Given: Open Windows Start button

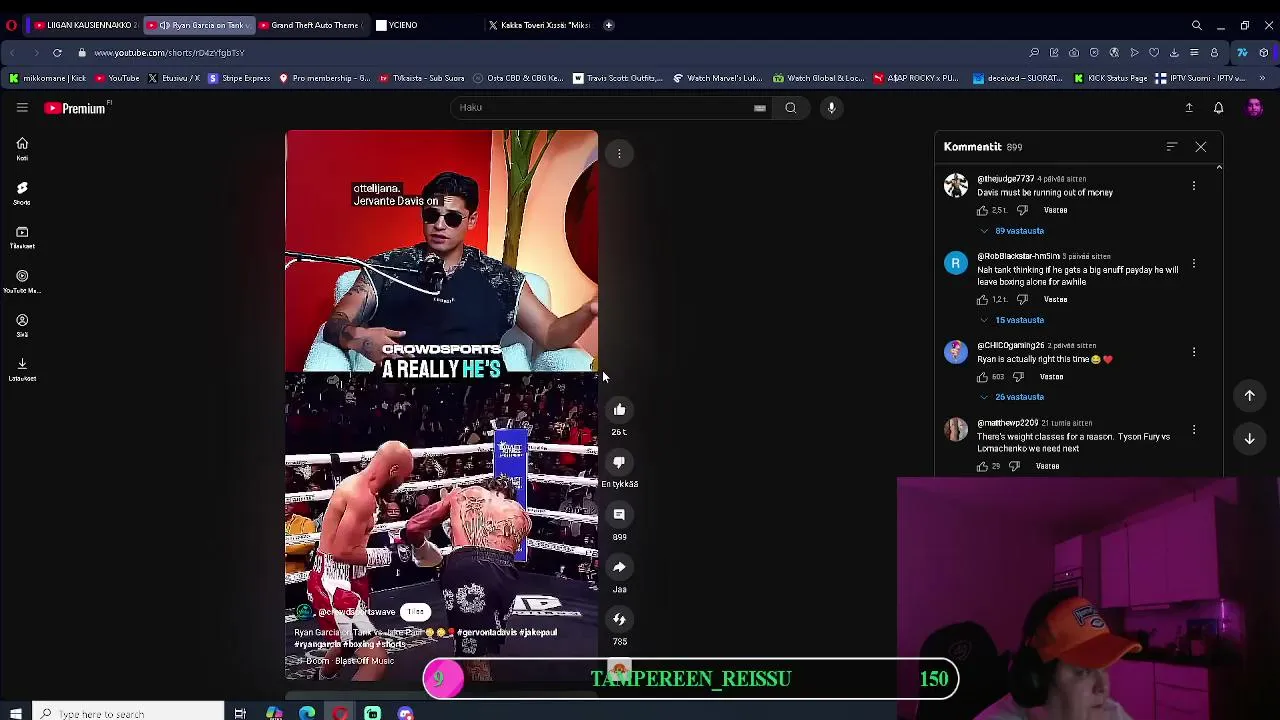Looking at the screenshot, I should (x=15, y=714).
